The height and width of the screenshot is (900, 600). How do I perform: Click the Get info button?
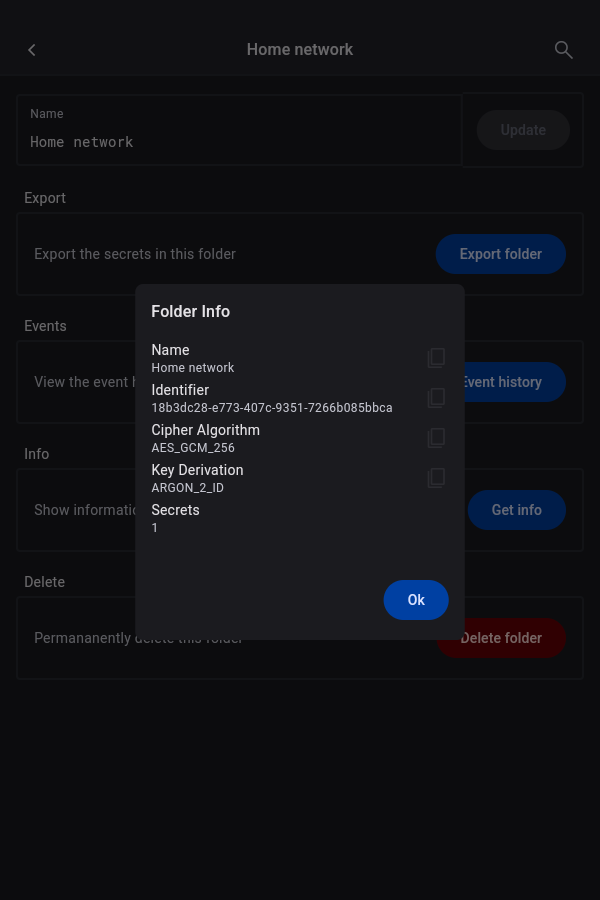(x=516, y=510)
